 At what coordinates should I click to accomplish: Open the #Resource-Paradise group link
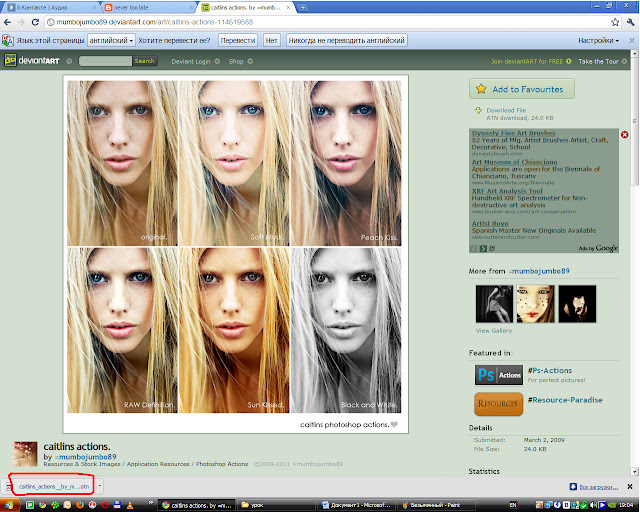tap(565, 400)
